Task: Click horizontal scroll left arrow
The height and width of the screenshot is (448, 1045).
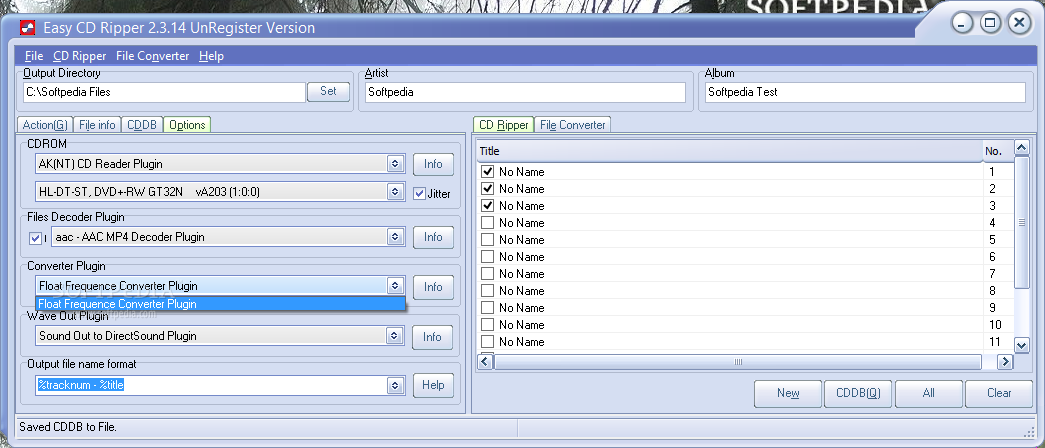Action: tap(485, 361)
